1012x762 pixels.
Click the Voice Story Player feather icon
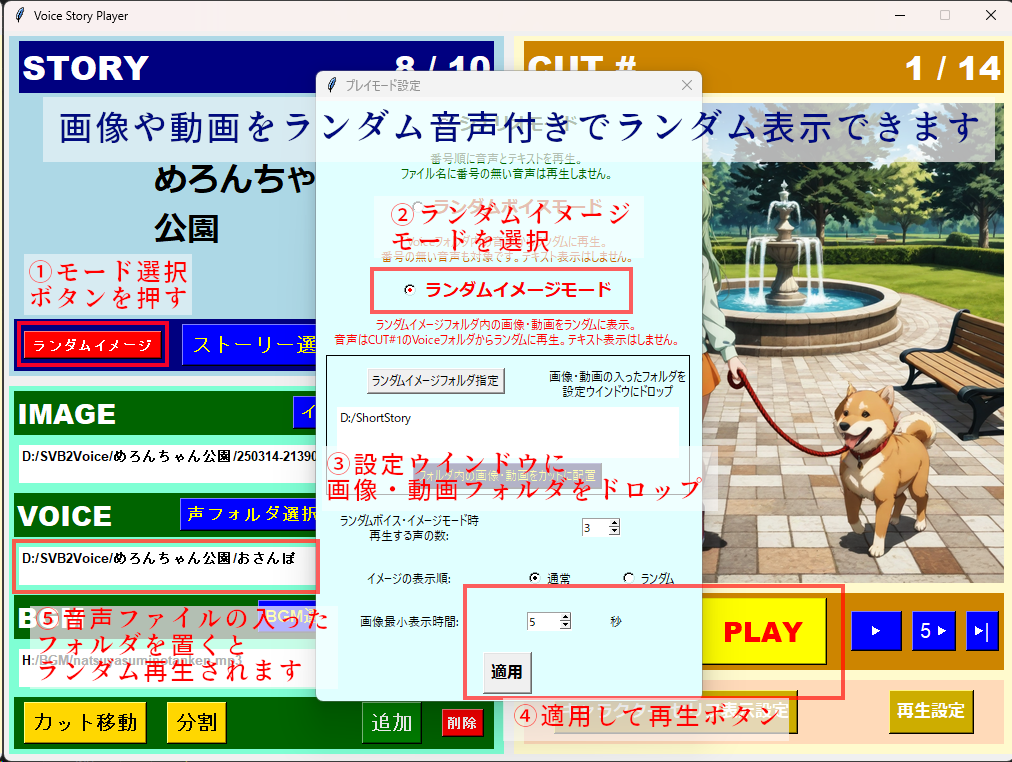20,15
